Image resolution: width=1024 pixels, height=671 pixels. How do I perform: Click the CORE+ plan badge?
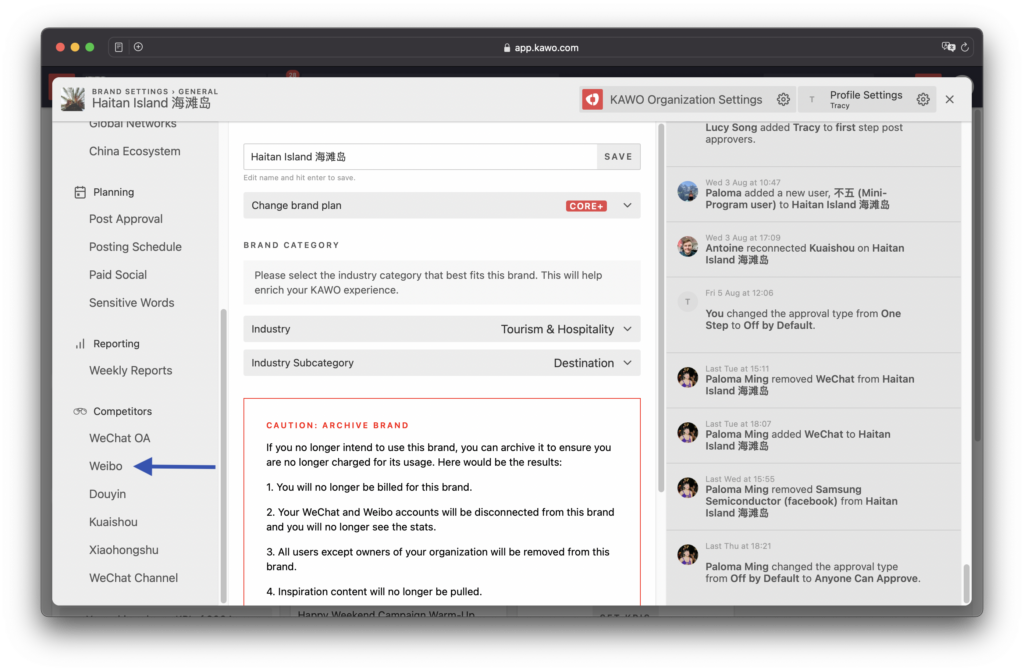586,206
